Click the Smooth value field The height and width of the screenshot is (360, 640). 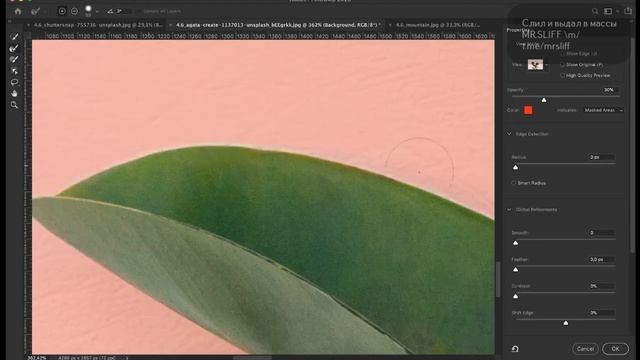[601, 233]
